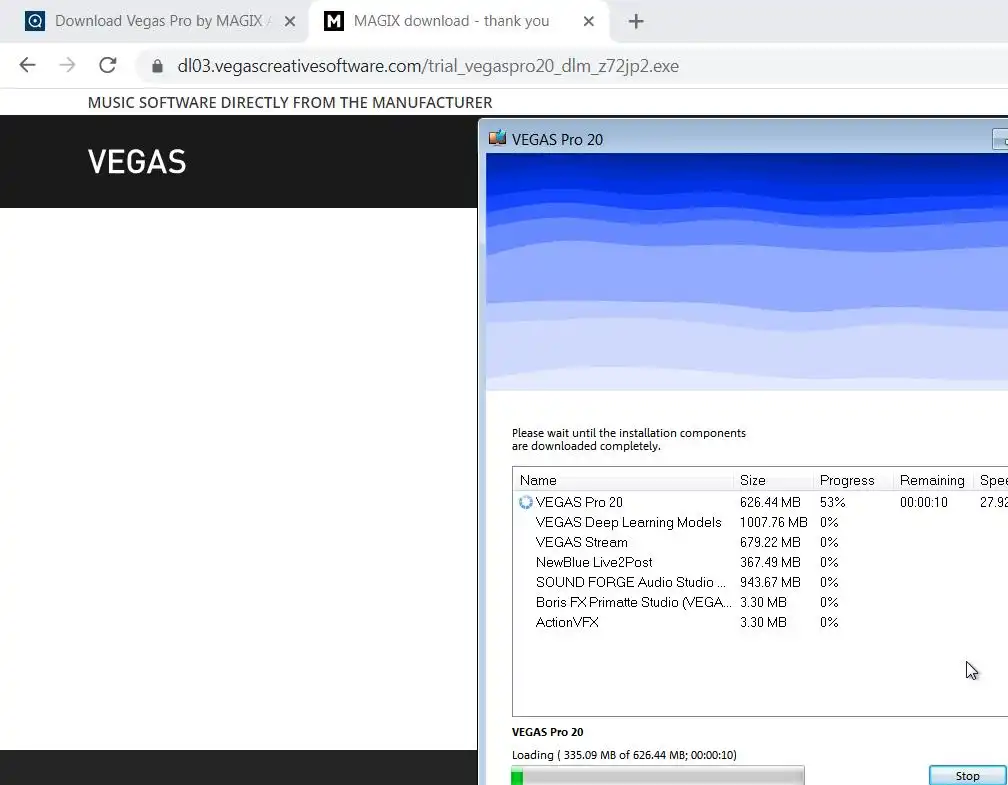Click the 367.49 MB size cell
The image size is (1008, 785).
pos(770,562)
